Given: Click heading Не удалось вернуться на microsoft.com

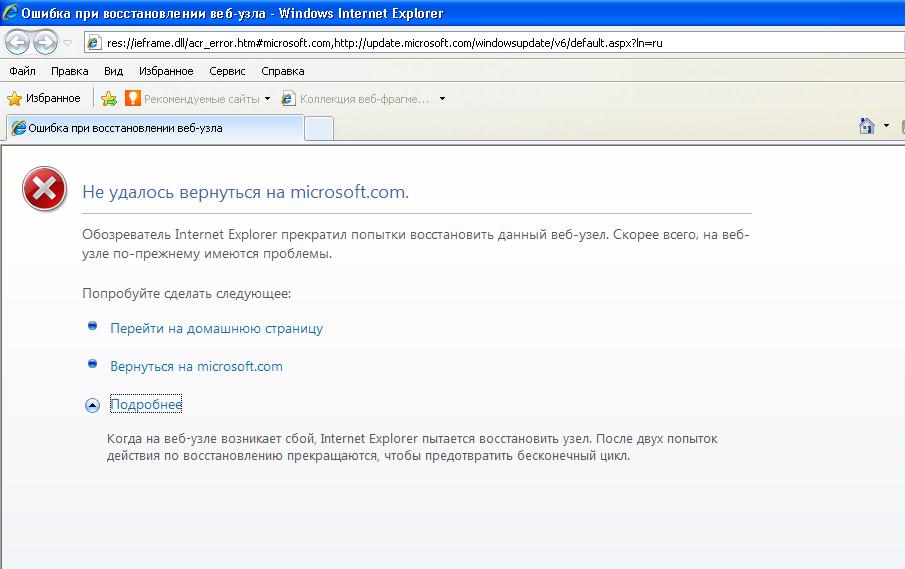Looking at the screenshot, I should click(x=245, y=192).
